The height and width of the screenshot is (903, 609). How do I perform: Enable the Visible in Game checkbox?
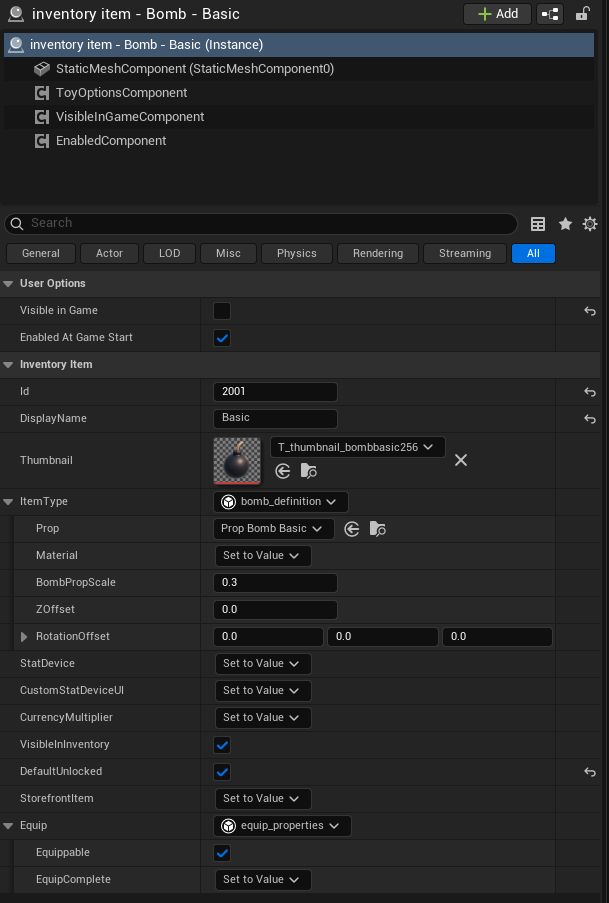pos(222,311)
